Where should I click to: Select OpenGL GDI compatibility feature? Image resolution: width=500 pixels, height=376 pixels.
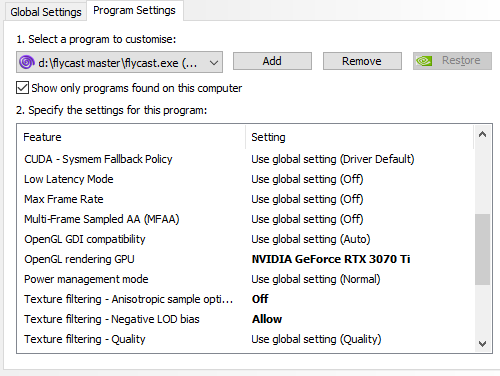point(85,239)
